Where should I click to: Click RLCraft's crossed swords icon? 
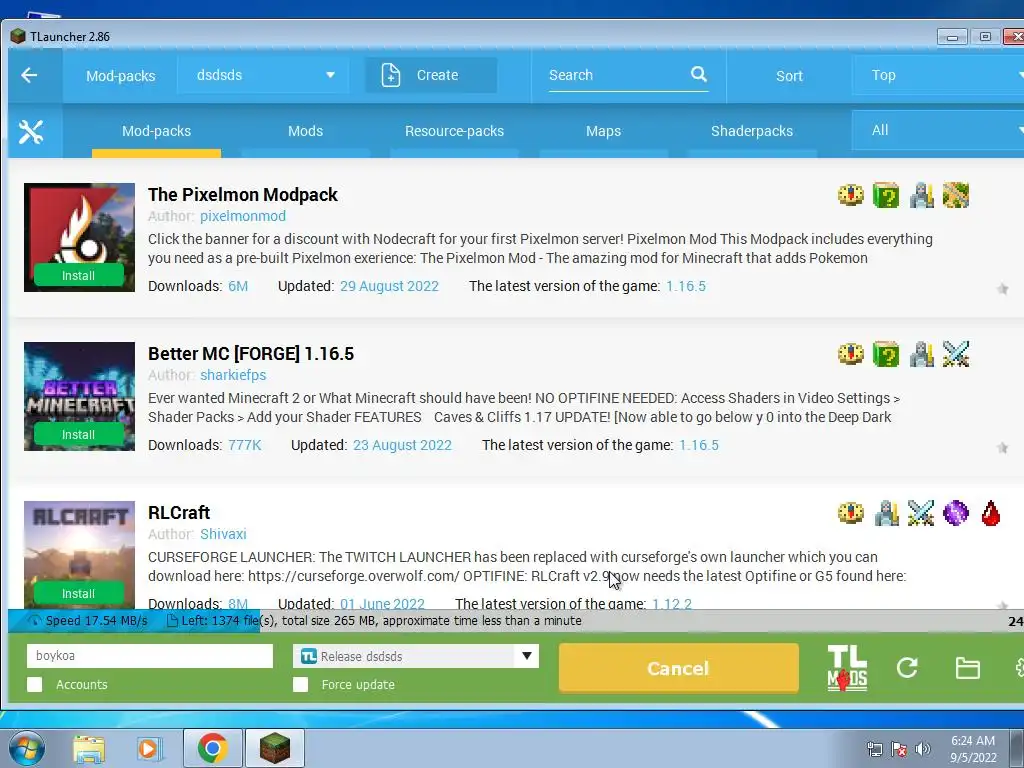(921, 513)
